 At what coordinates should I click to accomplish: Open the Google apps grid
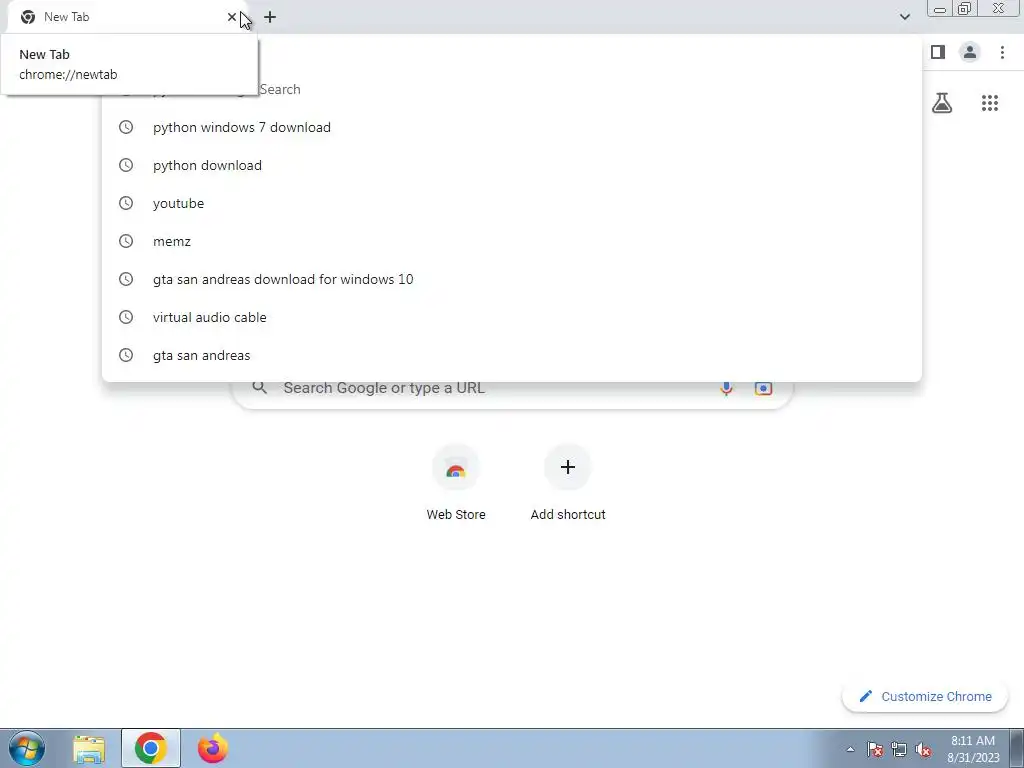click(989, 103)
